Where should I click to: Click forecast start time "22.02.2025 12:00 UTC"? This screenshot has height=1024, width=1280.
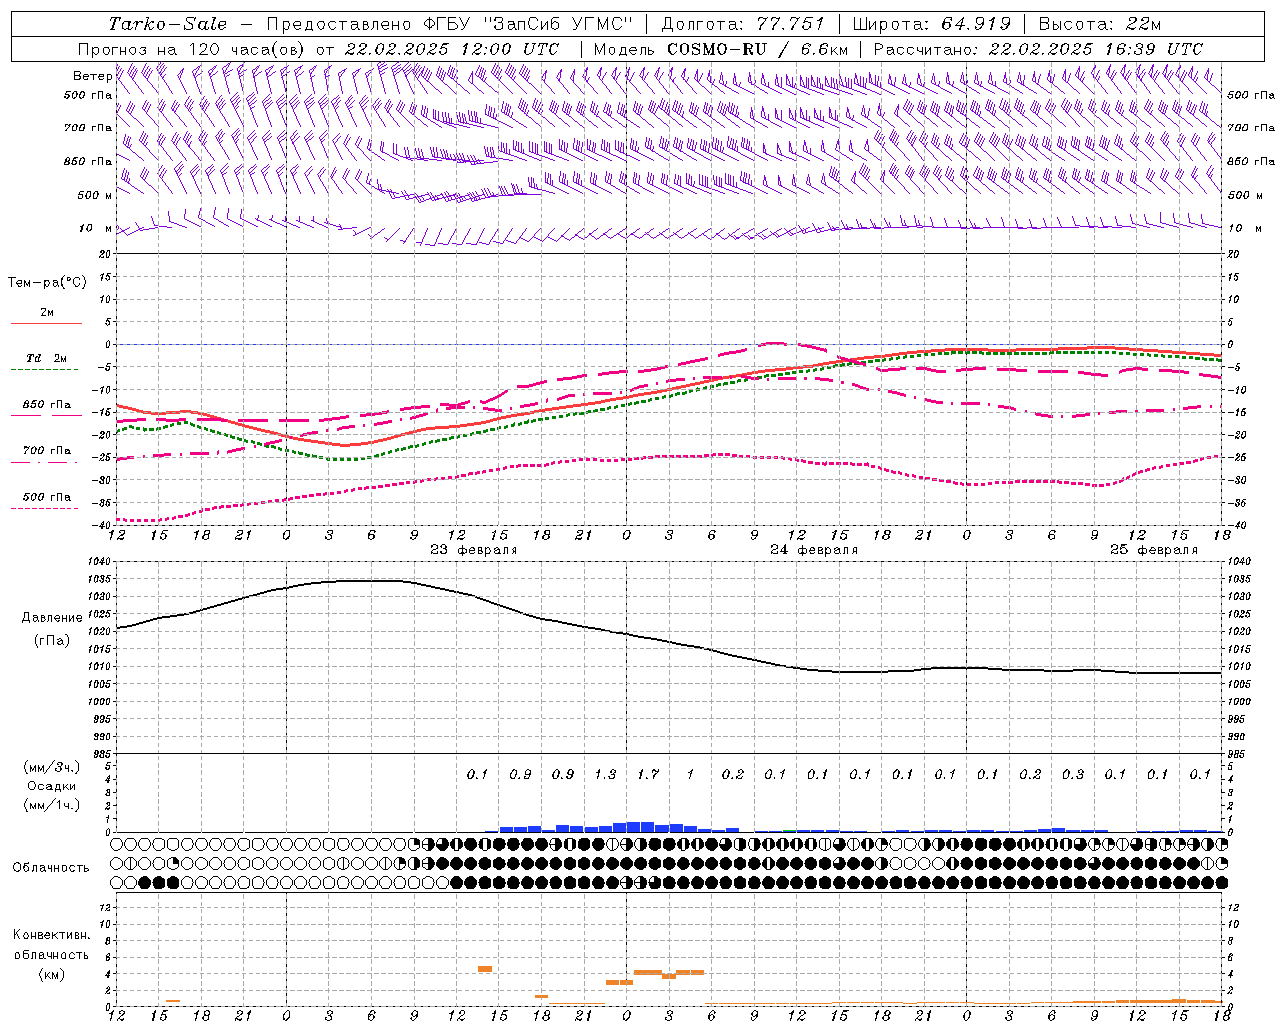(x=452, y=49)
